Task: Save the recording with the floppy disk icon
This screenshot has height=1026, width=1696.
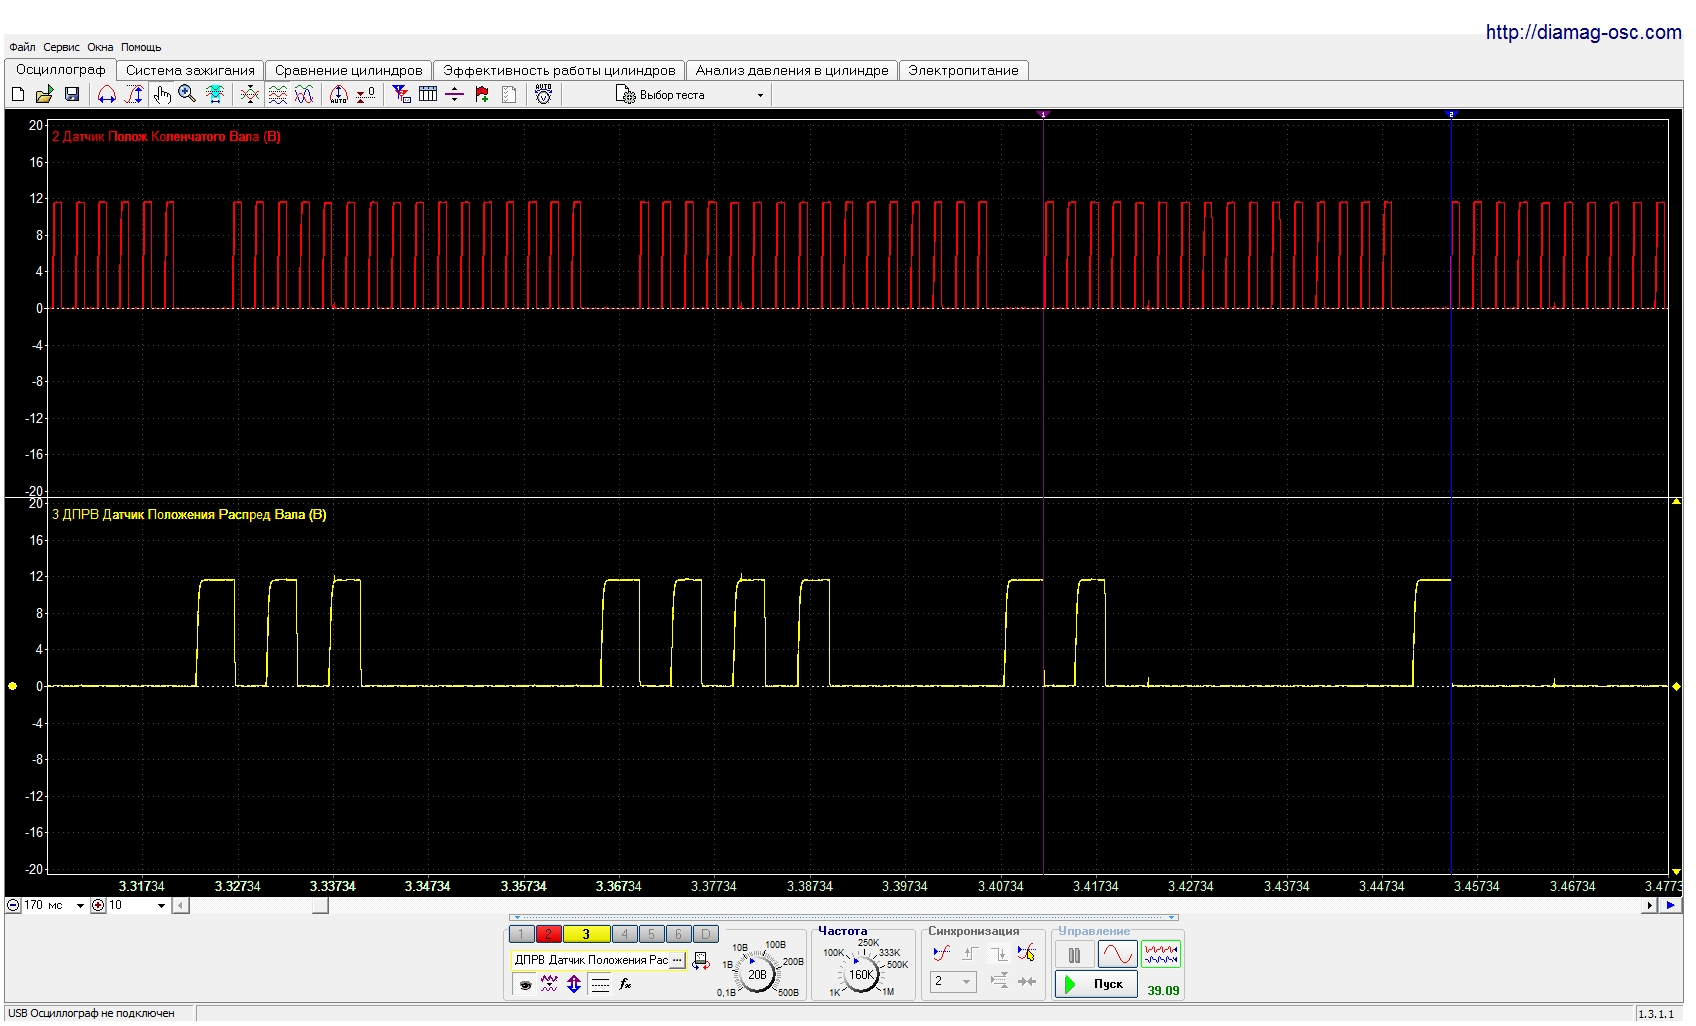Action: [72, 94]
